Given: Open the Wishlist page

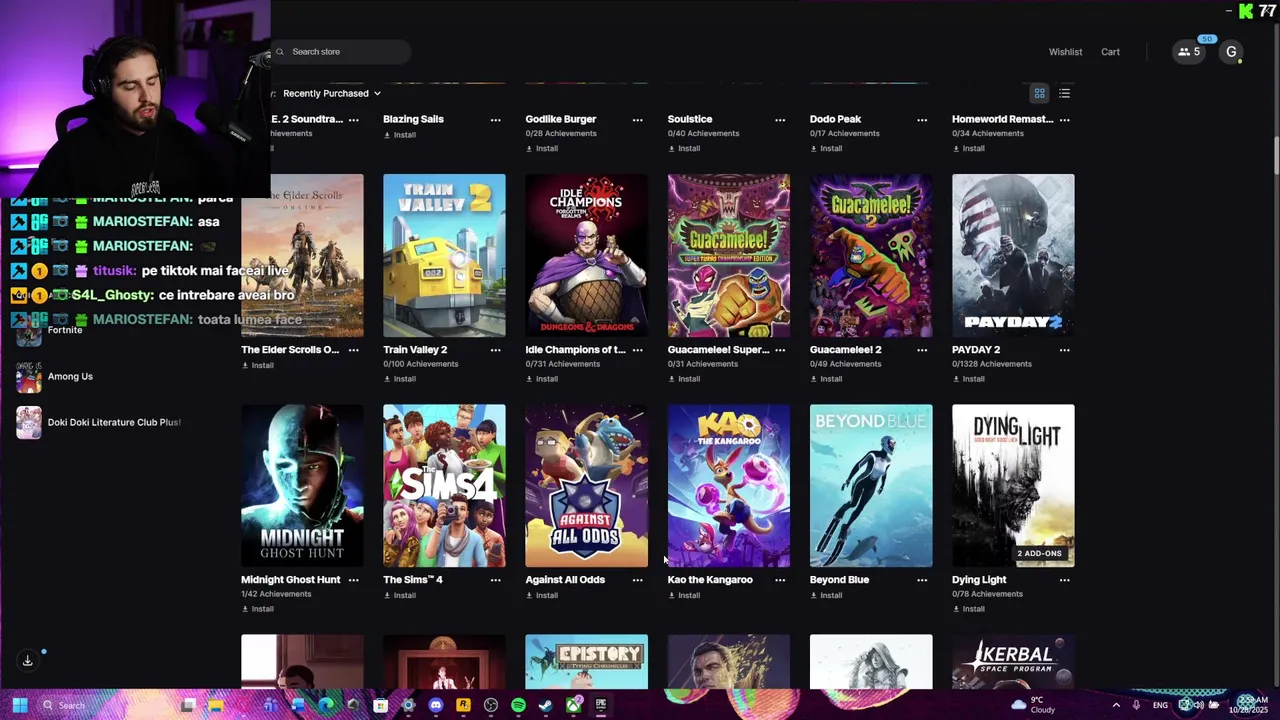Looking at the screenshot, I should pyautogui.click(x=1065, y=52).
